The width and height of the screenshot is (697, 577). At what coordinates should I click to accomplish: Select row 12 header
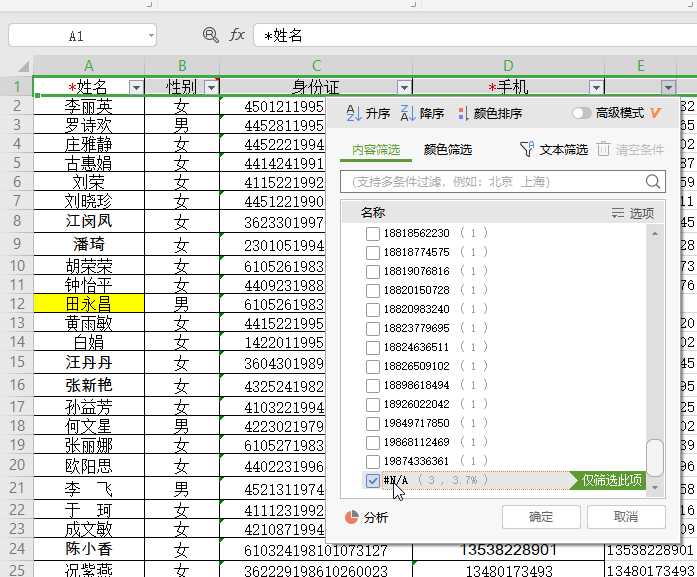[x=17, y=304]
